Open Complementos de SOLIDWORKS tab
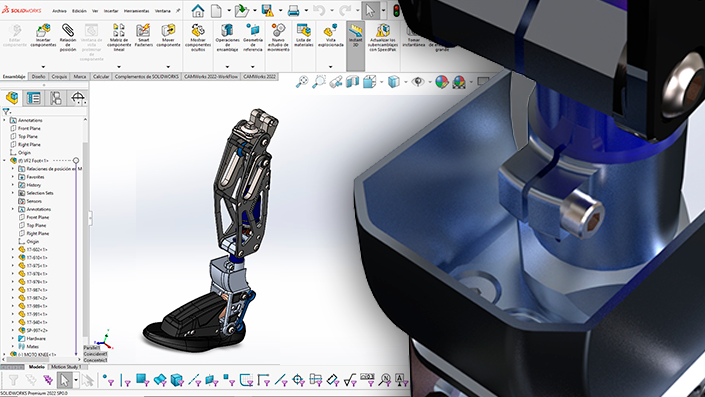Image resolution: width=705 pixels, height=397 pixels. [147, 76]
